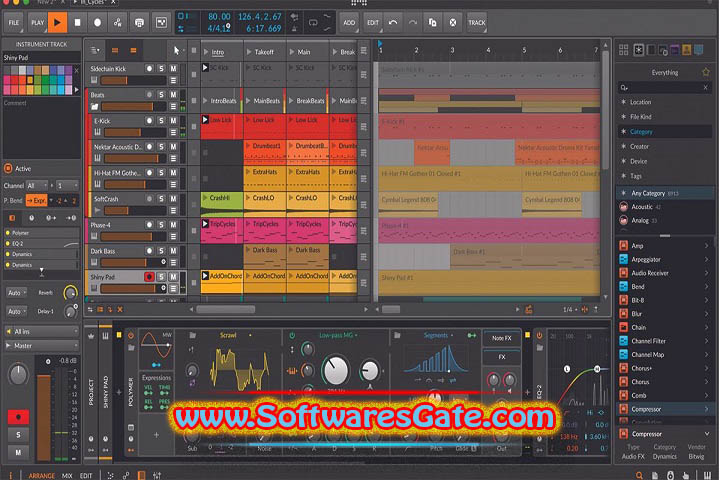Click the ADD button
The image size is (720, 480).
pyautogui.click(x=349, y=23)
